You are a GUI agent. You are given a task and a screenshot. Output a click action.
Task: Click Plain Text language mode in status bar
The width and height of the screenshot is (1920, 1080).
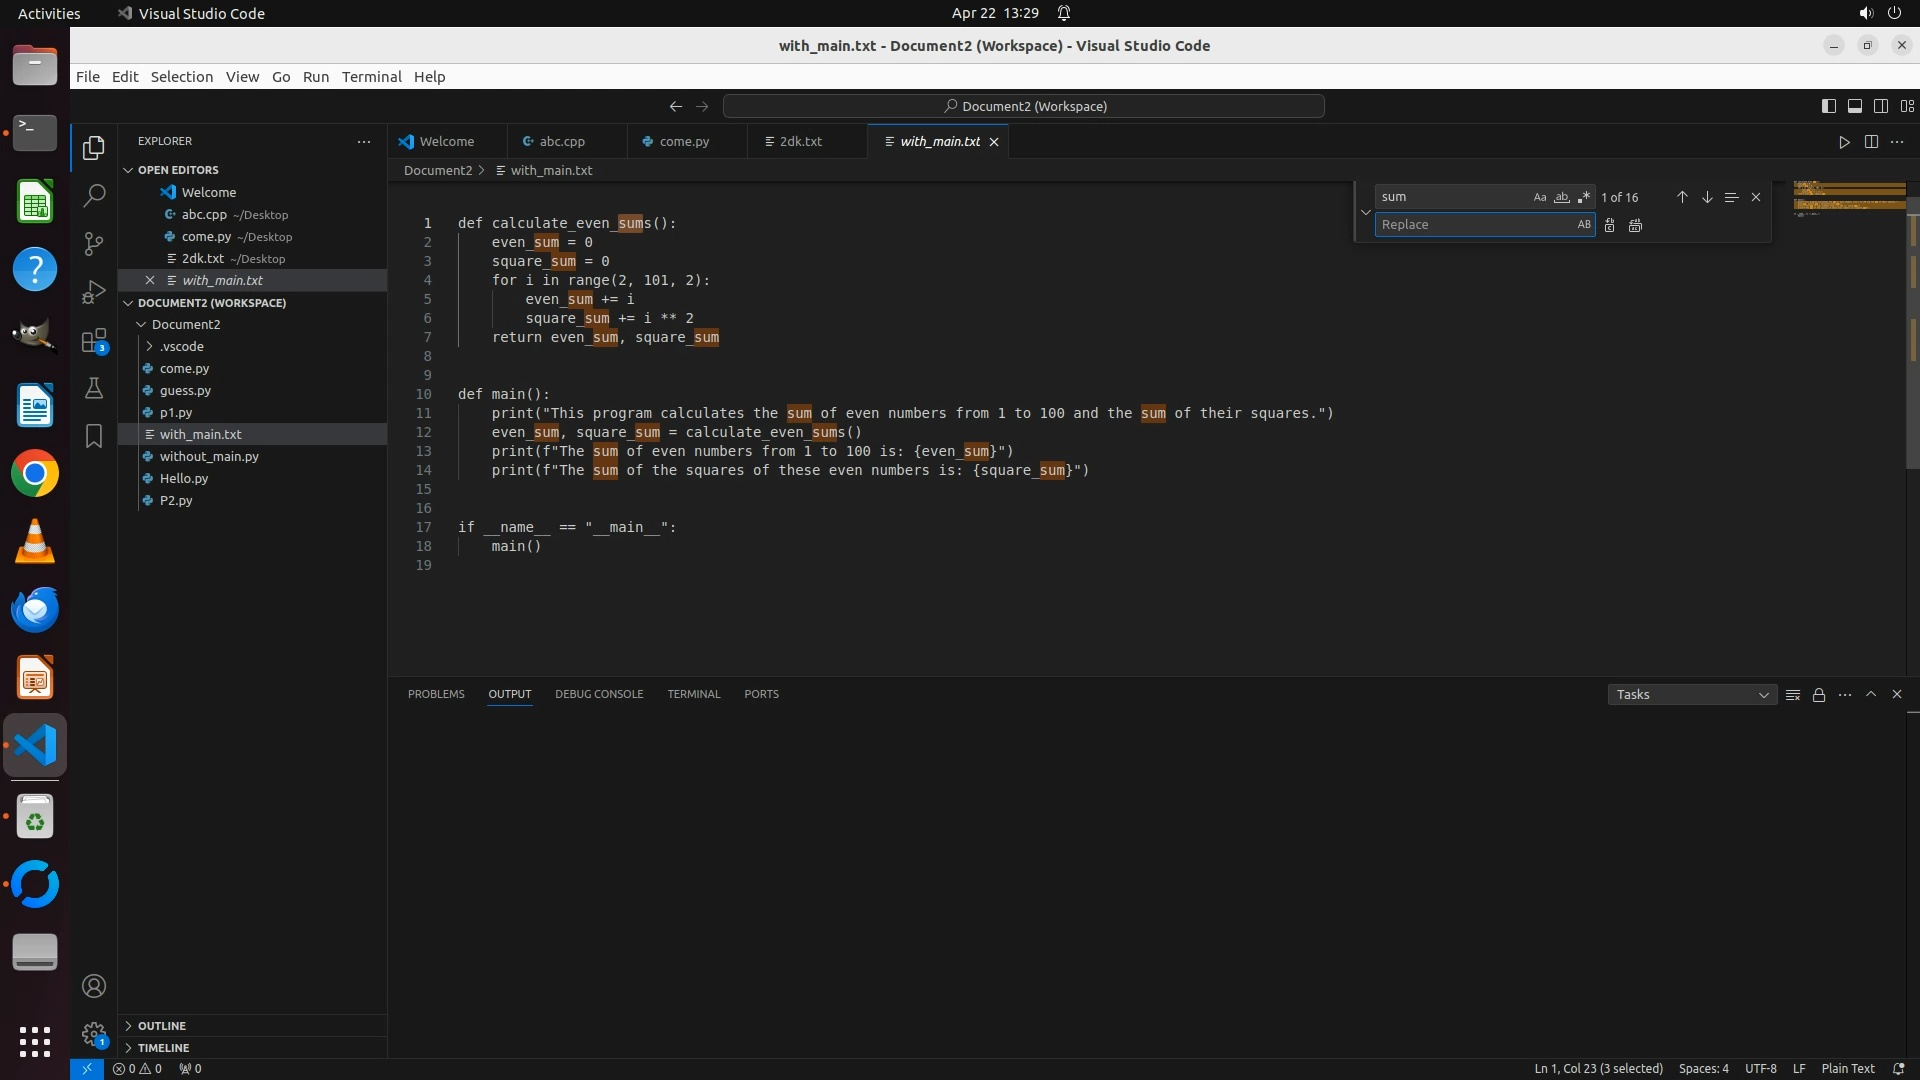pyautogui.click(x=1847, y=1069)
